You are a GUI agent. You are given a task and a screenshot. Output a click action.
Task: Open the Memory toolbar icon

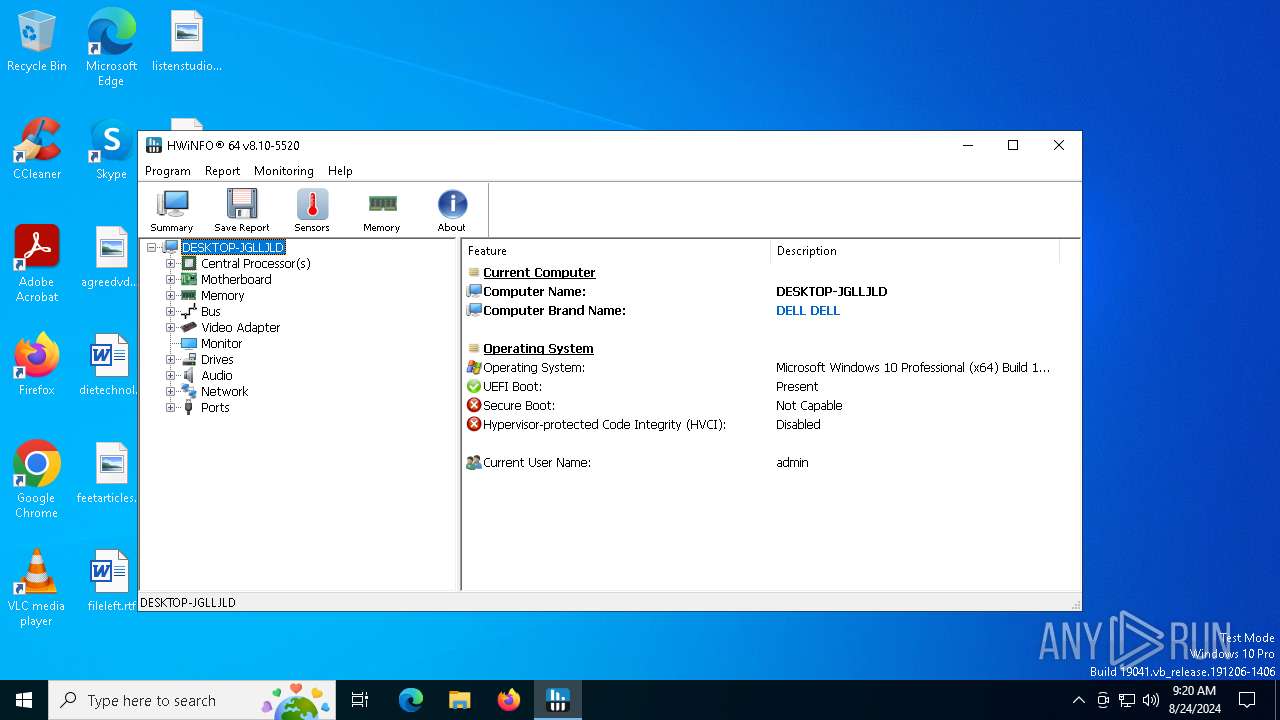click(382, 210)
